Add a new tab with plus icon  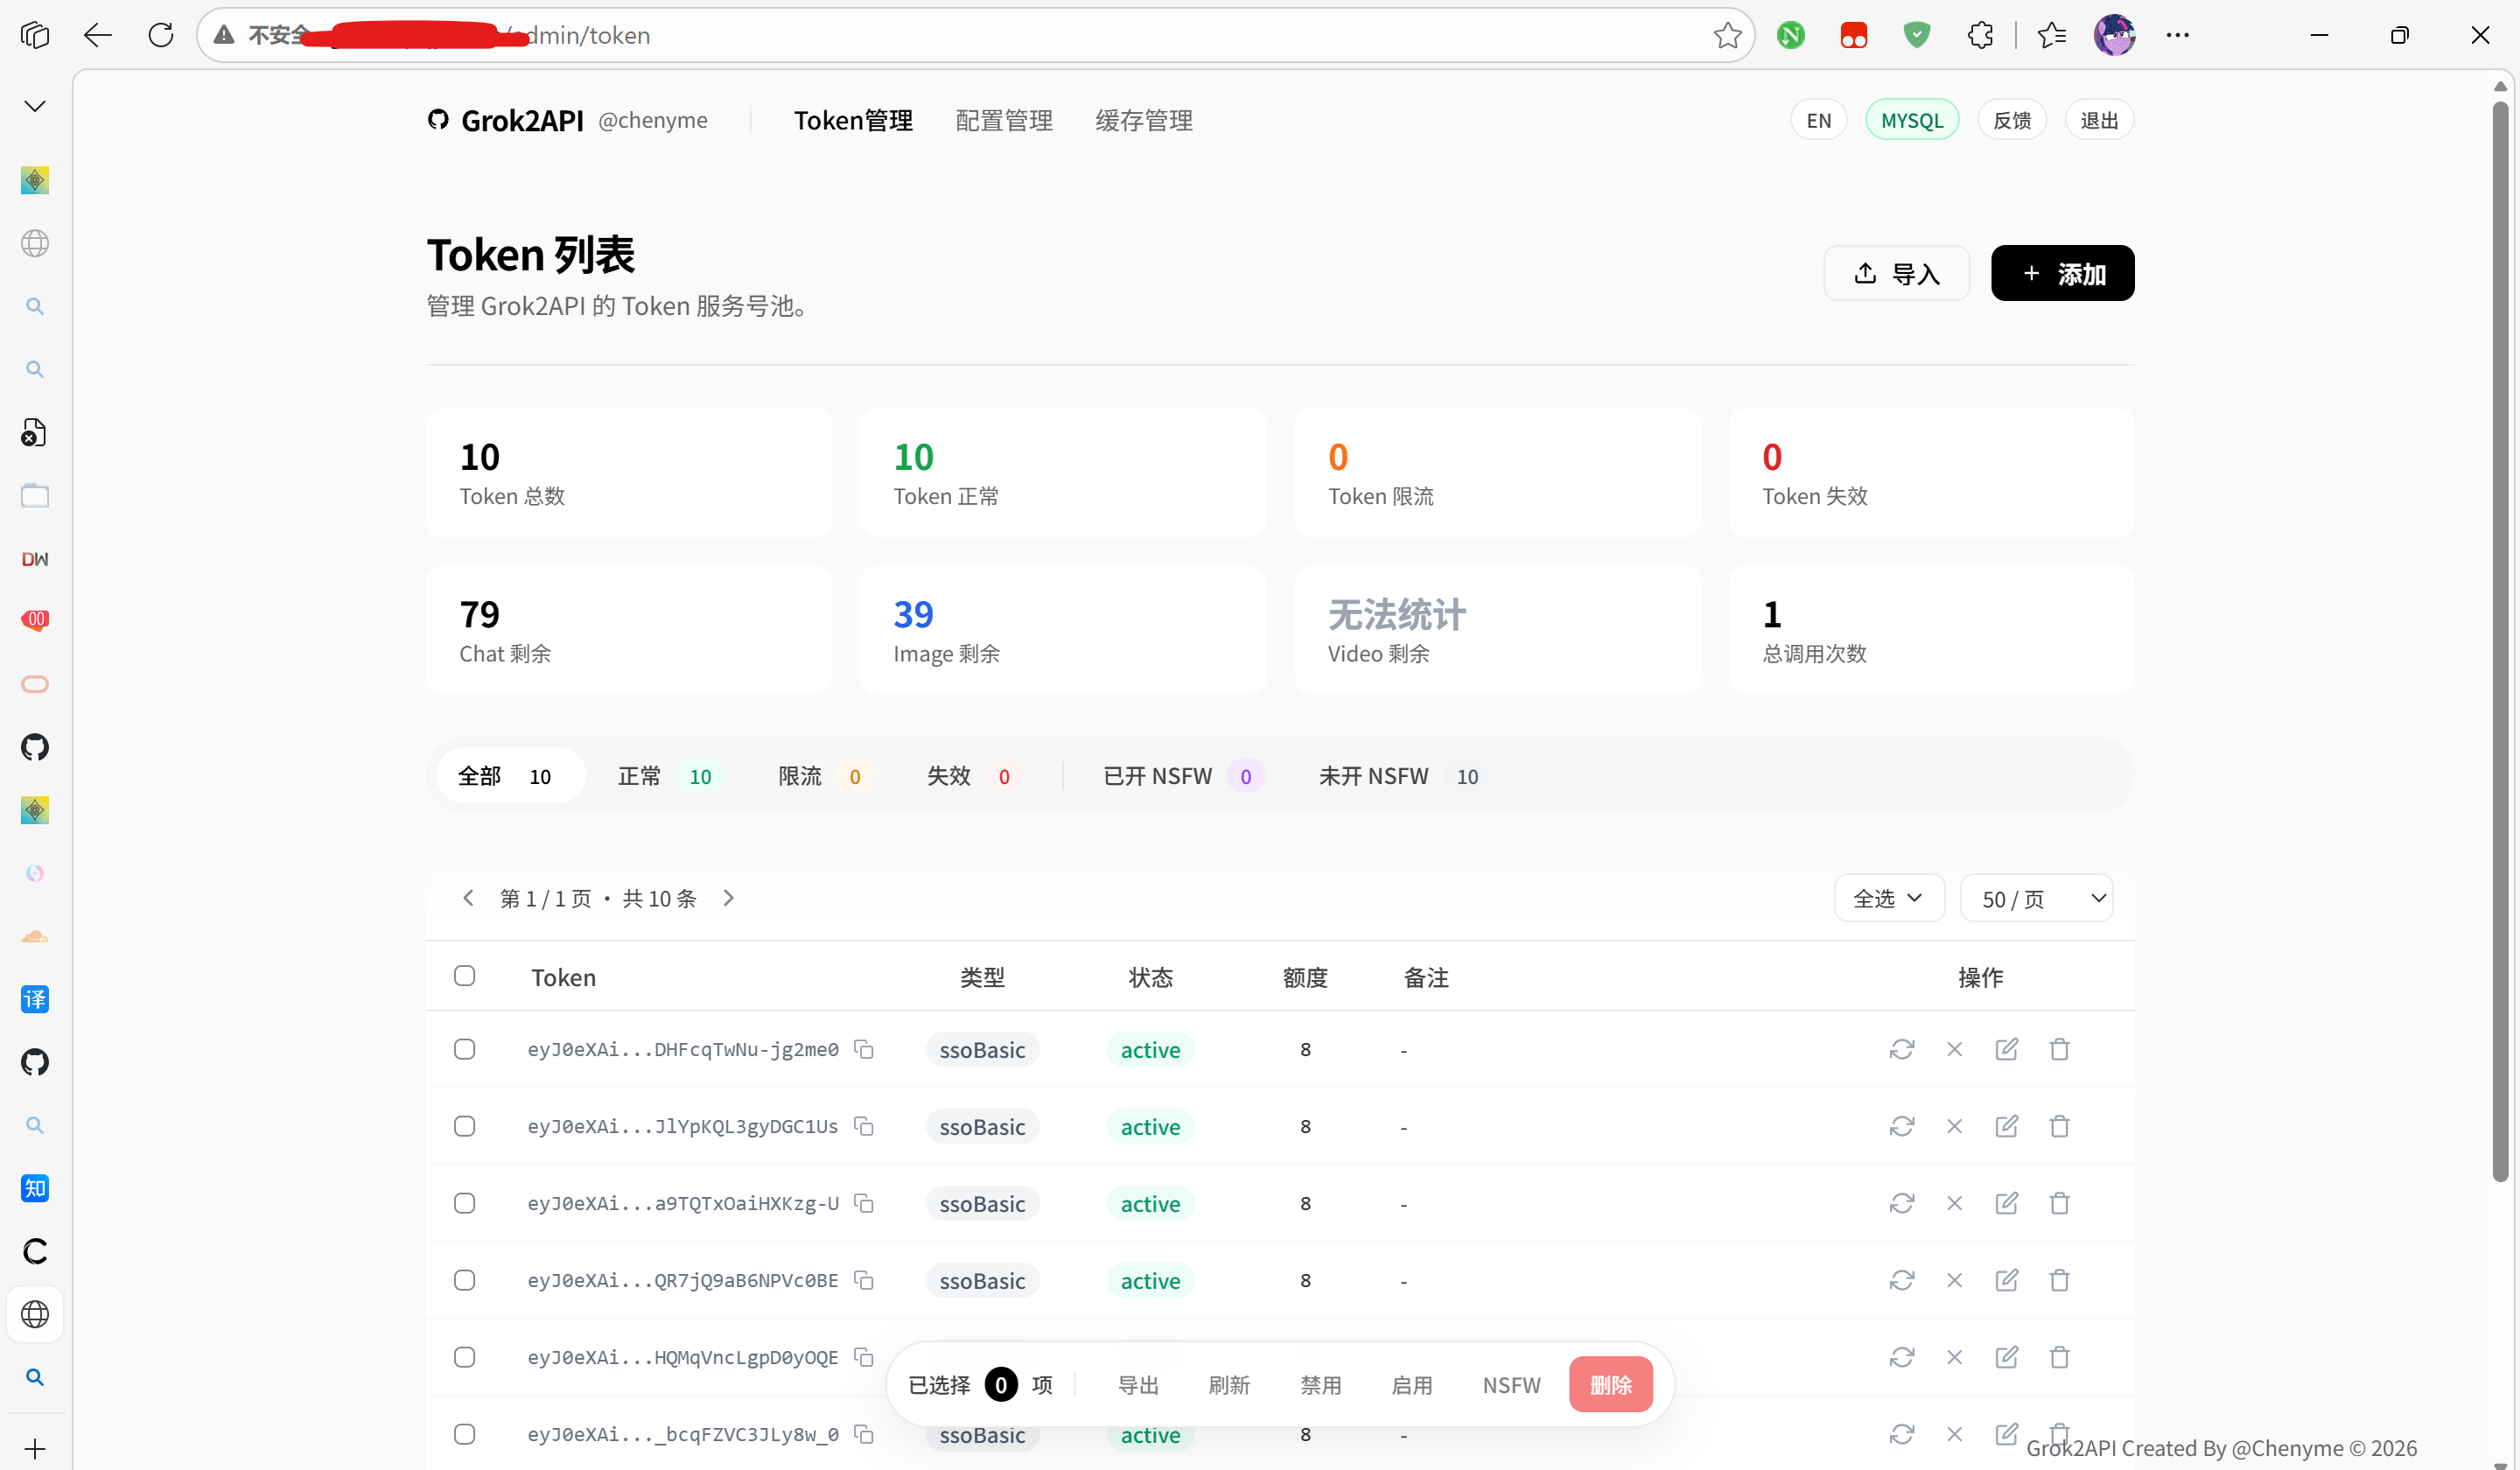tap(35, 1449)
